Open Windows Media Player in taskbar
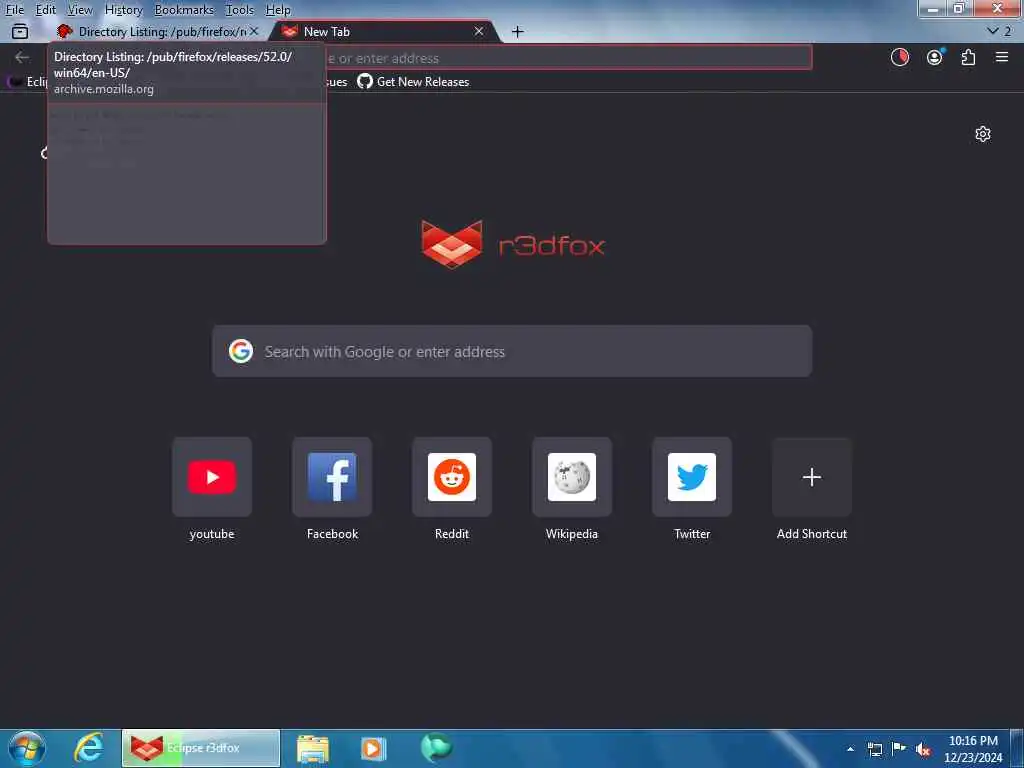The height and width of the screenshot is (768, 1024). [374, 748]
